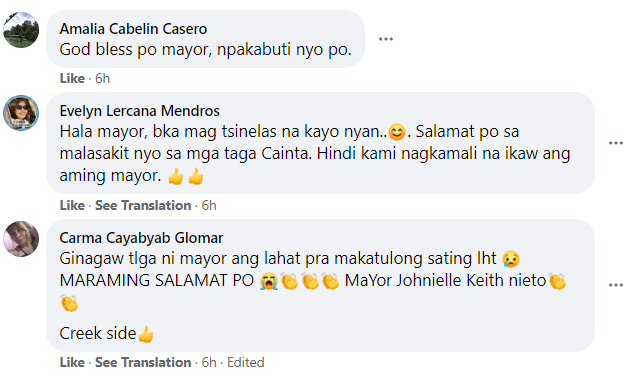Open 6h timestamp on Evelyn's comment
Screen dimensions: 631x376
(x=209, y=205)
